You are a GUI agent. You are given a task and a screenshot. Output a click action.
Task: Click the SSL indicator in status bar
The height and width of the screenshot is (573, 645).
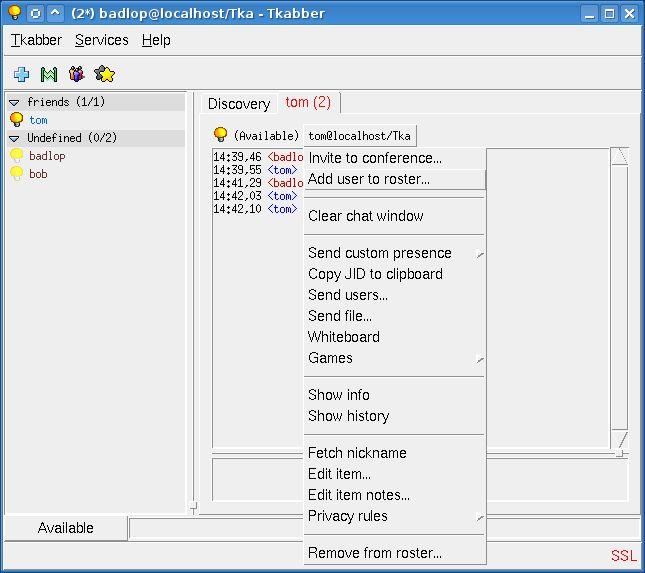pos(624,555)
